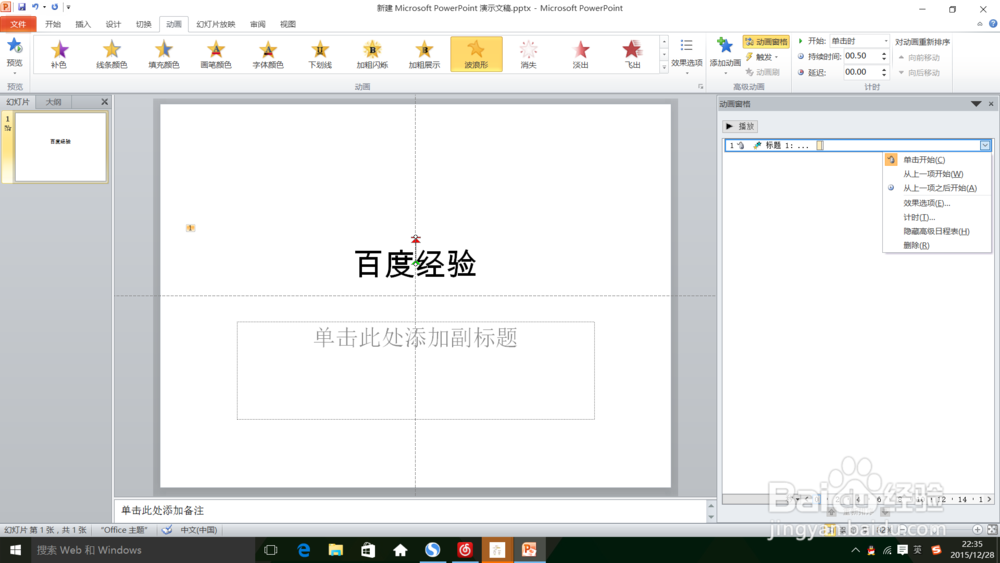
Task: Open the 文件 file tab
Action: [18, 24]
